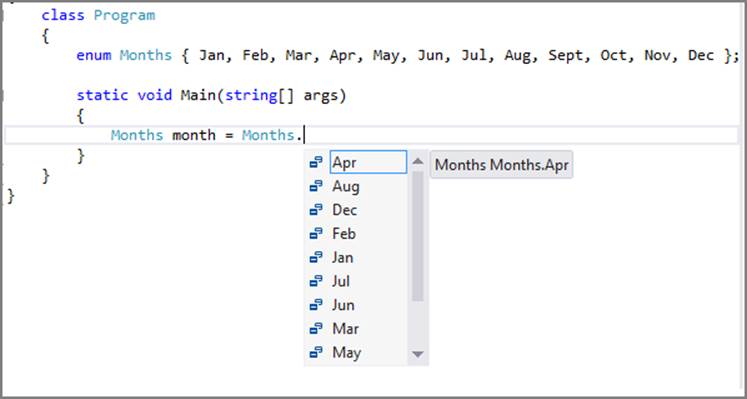Select Jun in the IntelliSense list

343,305
